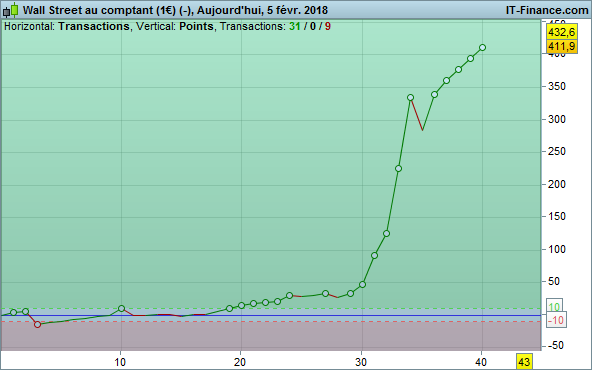Click the green winning transactions count 31
This screenshot has height=370, width=592.
(295, 26)
